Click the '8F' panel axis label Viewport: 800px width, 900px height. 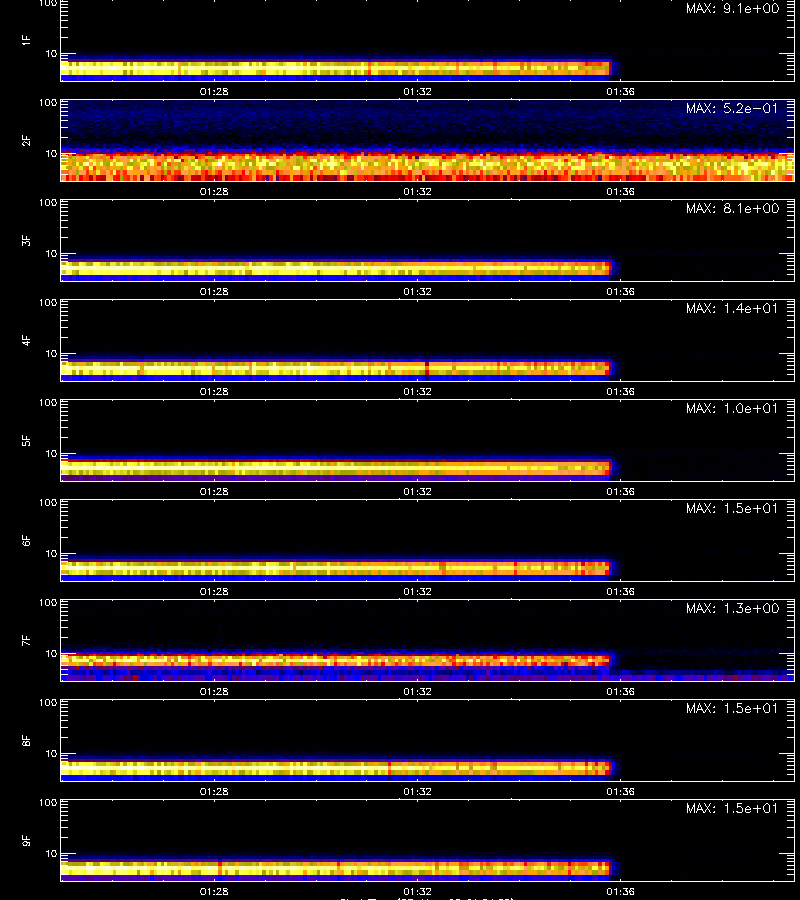(x=26, y=740)
